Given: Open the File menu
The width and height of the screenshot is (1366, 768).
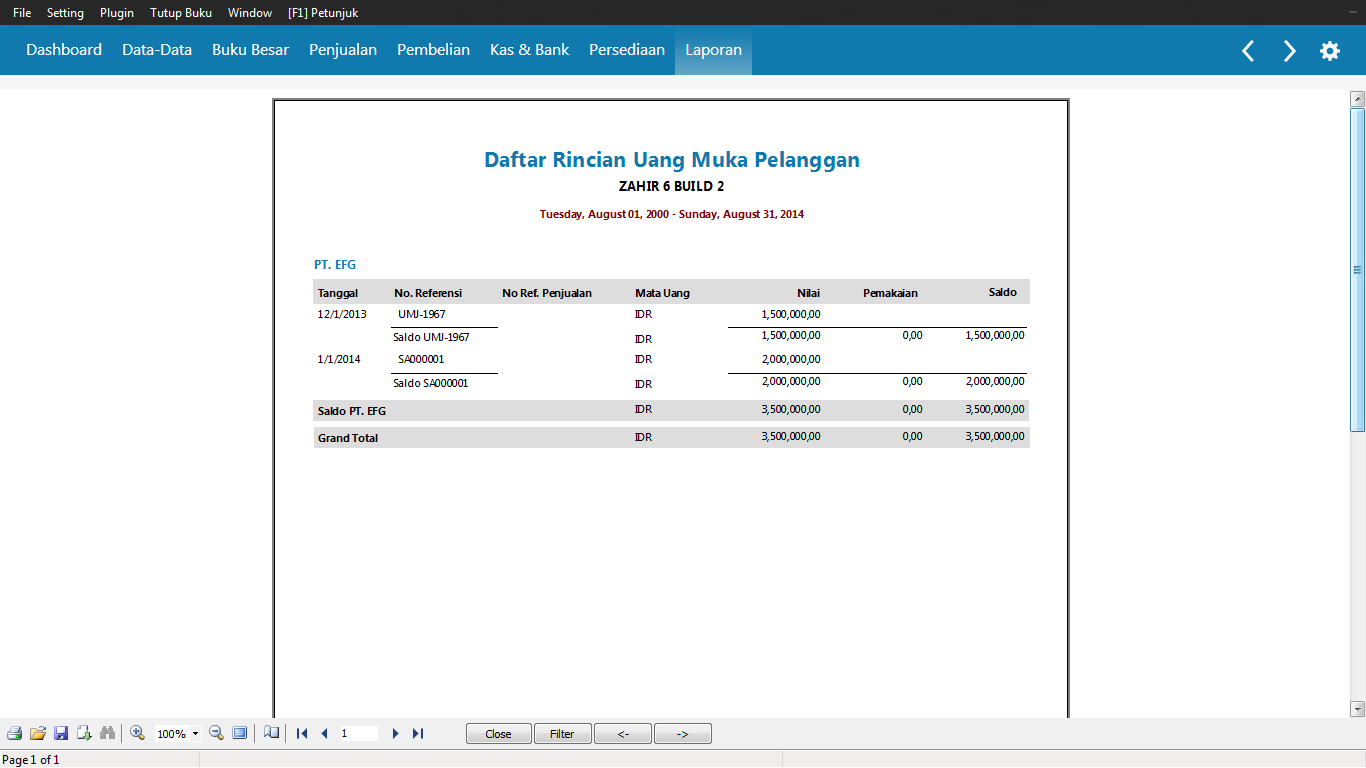Looking at the screenshot, I should (x=22, y=13).
